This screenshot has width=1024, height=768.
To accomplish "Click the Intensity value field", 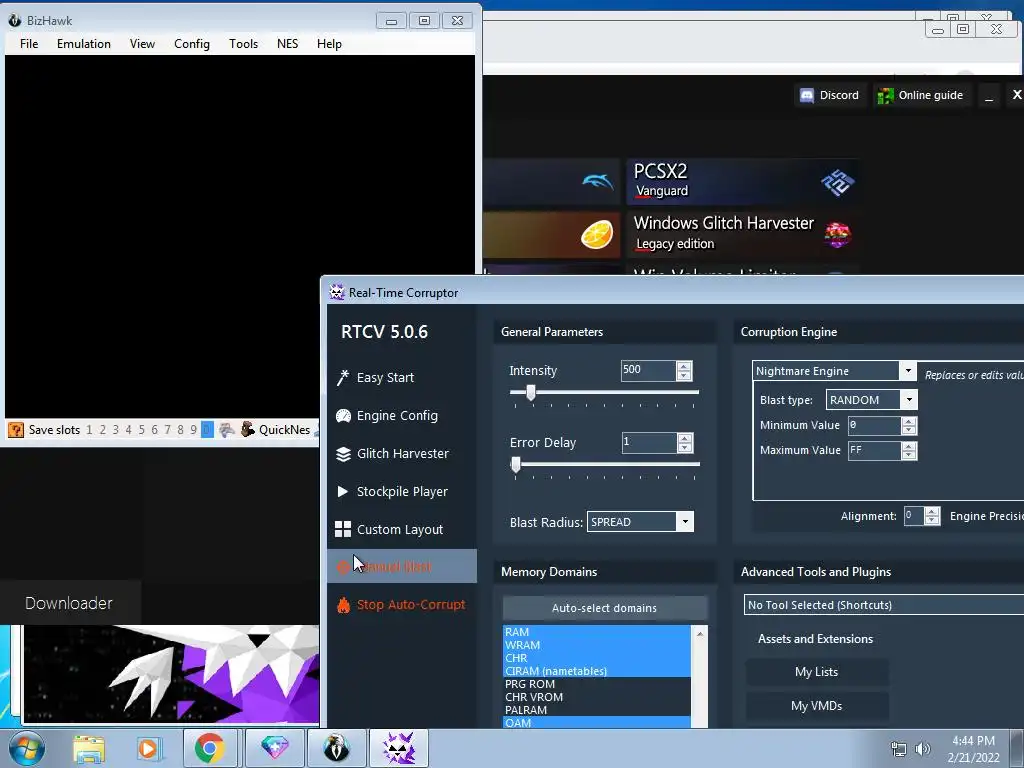I will [x=648, y=371].
